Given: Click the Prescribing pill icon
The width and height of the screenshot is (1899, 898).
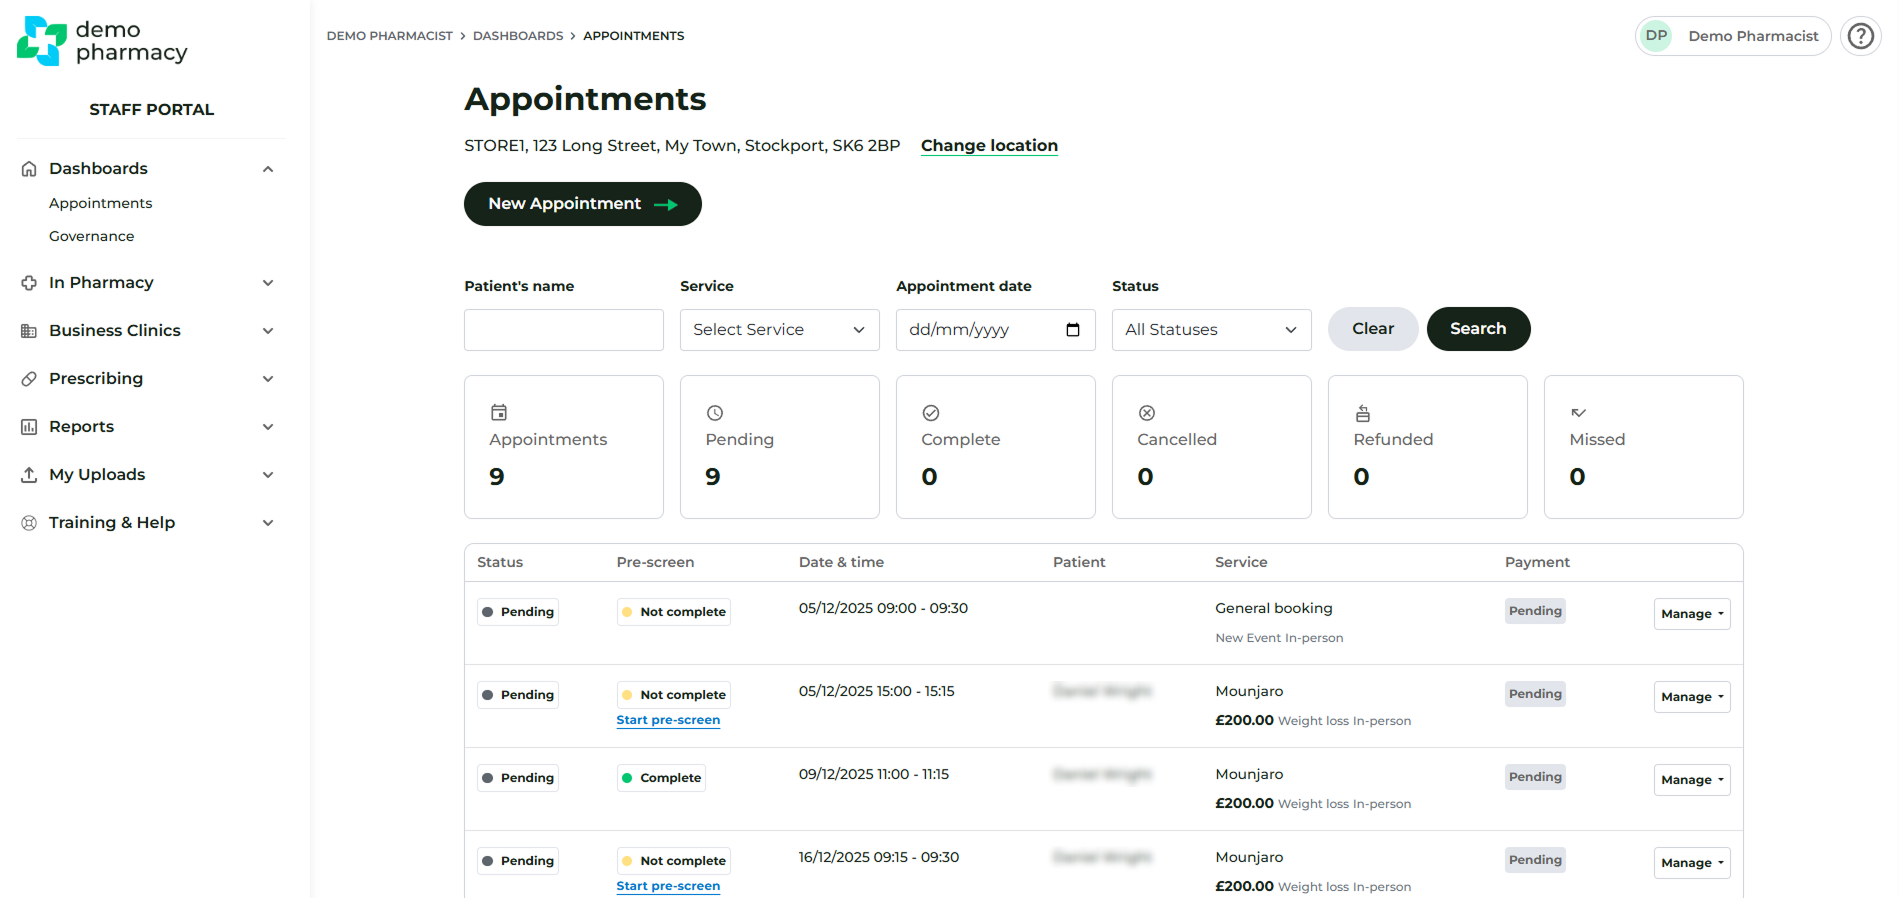Looking at the screenshot, I should [x=29, y=379].
